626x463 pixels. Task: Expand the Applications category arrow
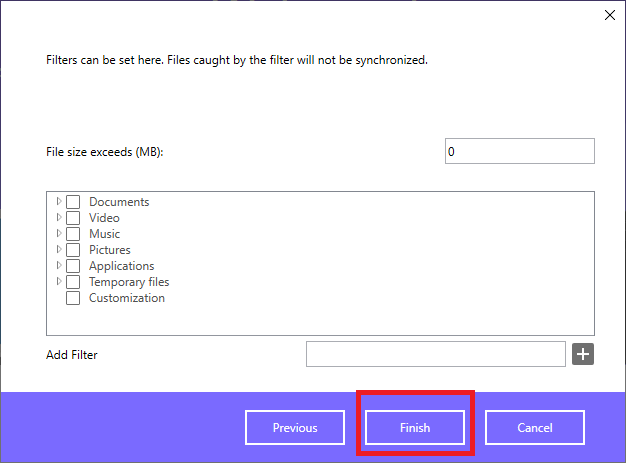(59, 265)
